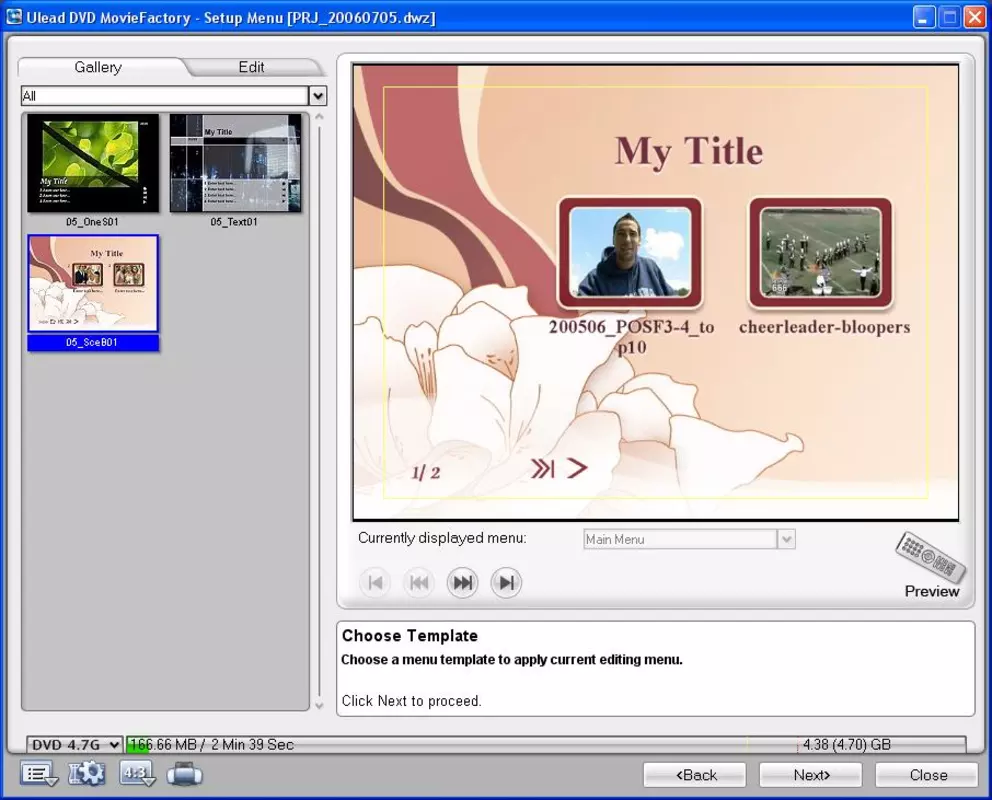Click the cheerleader-bloopers caption text
The height and width of the screenshot is (800, 992).
[824, 327]
